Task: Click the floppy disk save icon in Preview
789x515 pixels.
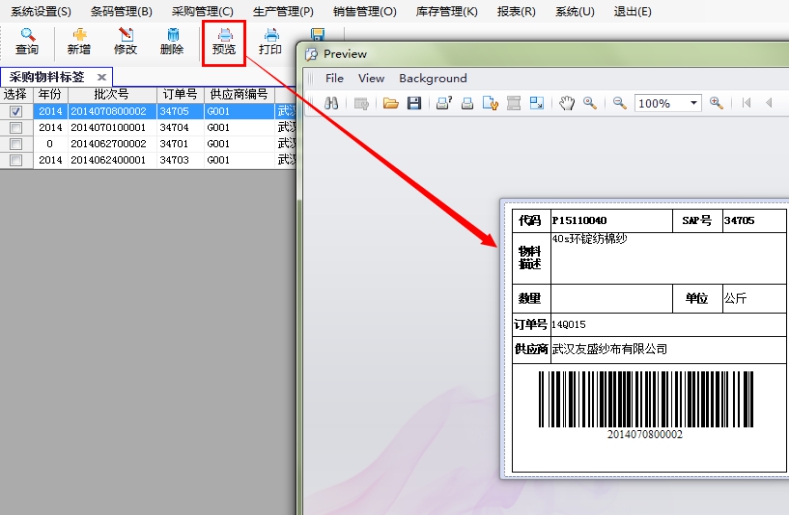Action: [413, 103]
